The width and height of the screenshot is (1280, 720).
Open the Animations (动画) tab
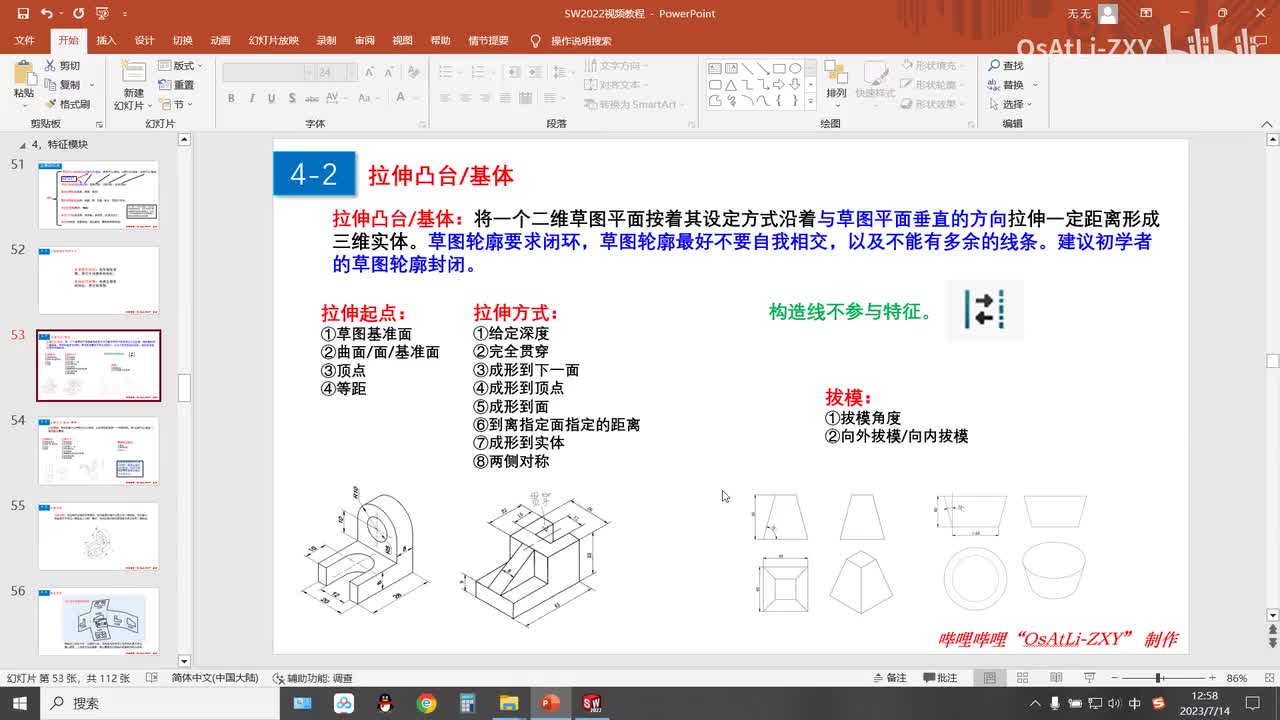point(221,41)
